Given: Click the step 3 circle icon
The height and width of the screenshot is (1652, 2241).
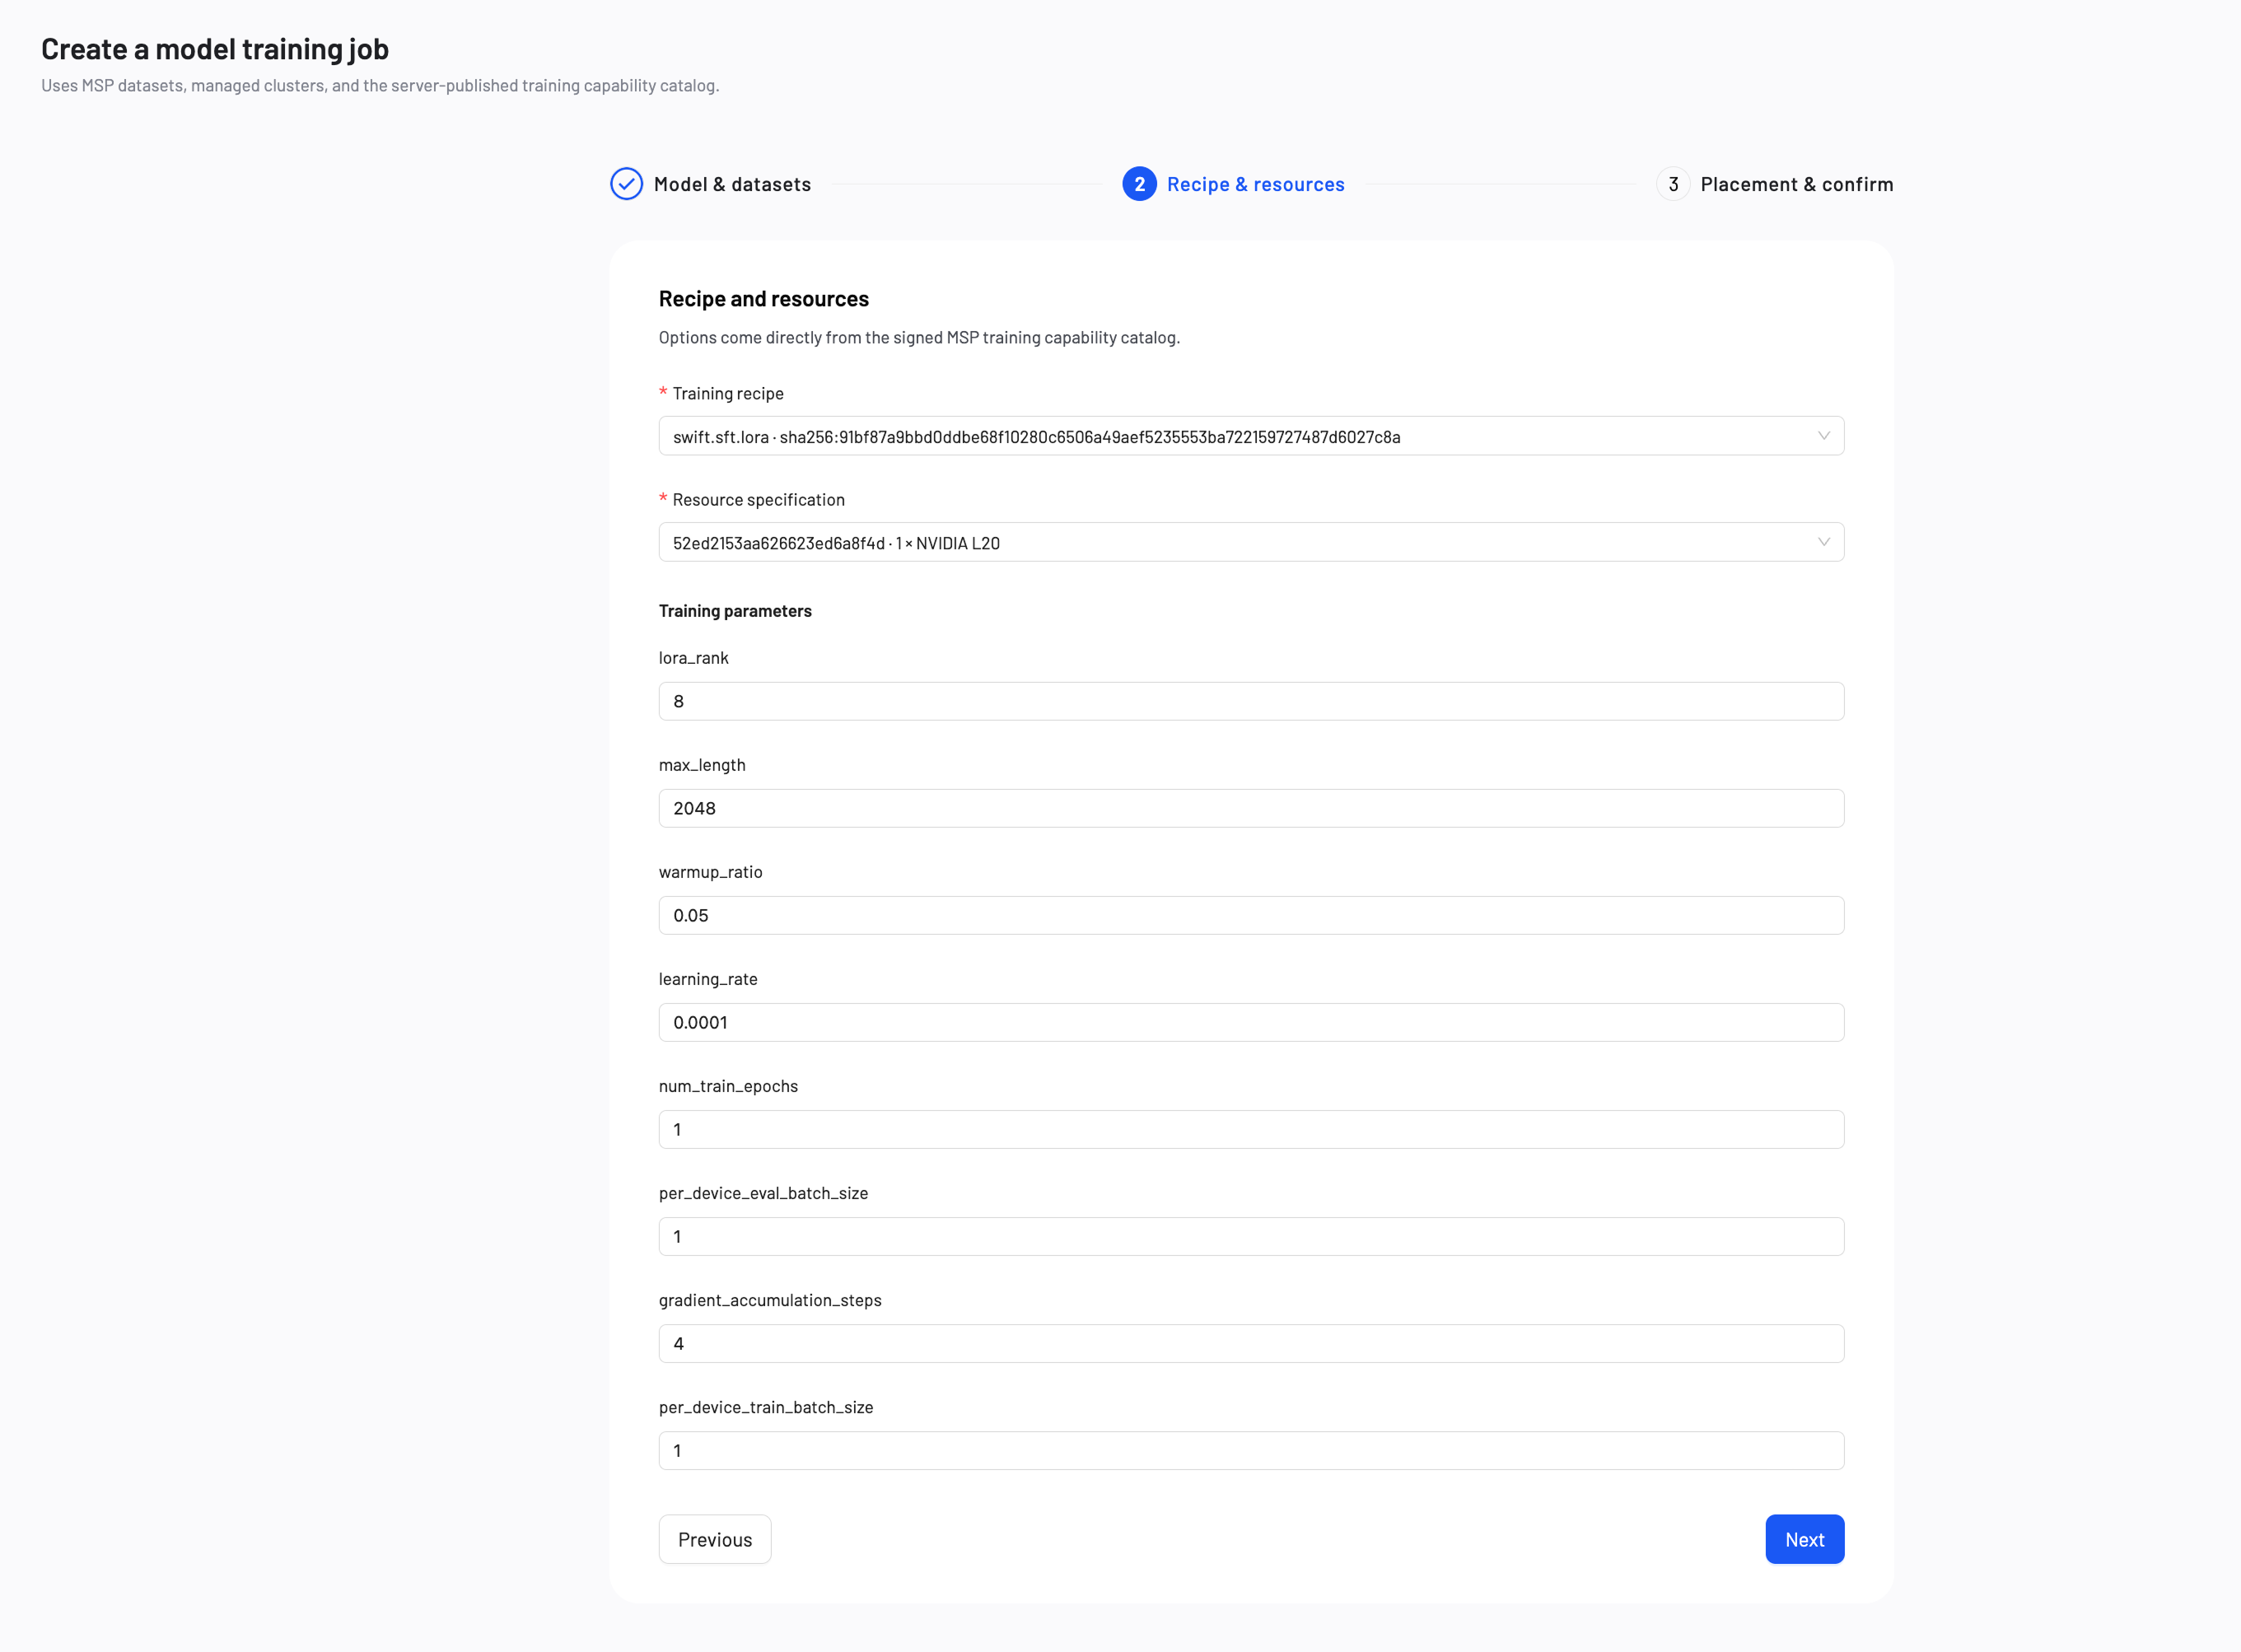Looking at the screenshot, I should (1673, 184).
